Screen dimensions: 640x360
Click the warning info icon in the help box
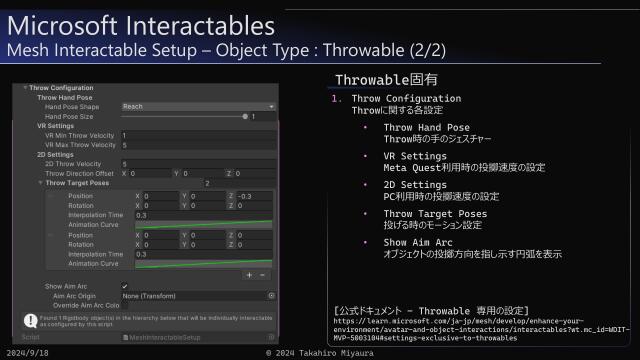pyautogui.click(x=31, y=321)
